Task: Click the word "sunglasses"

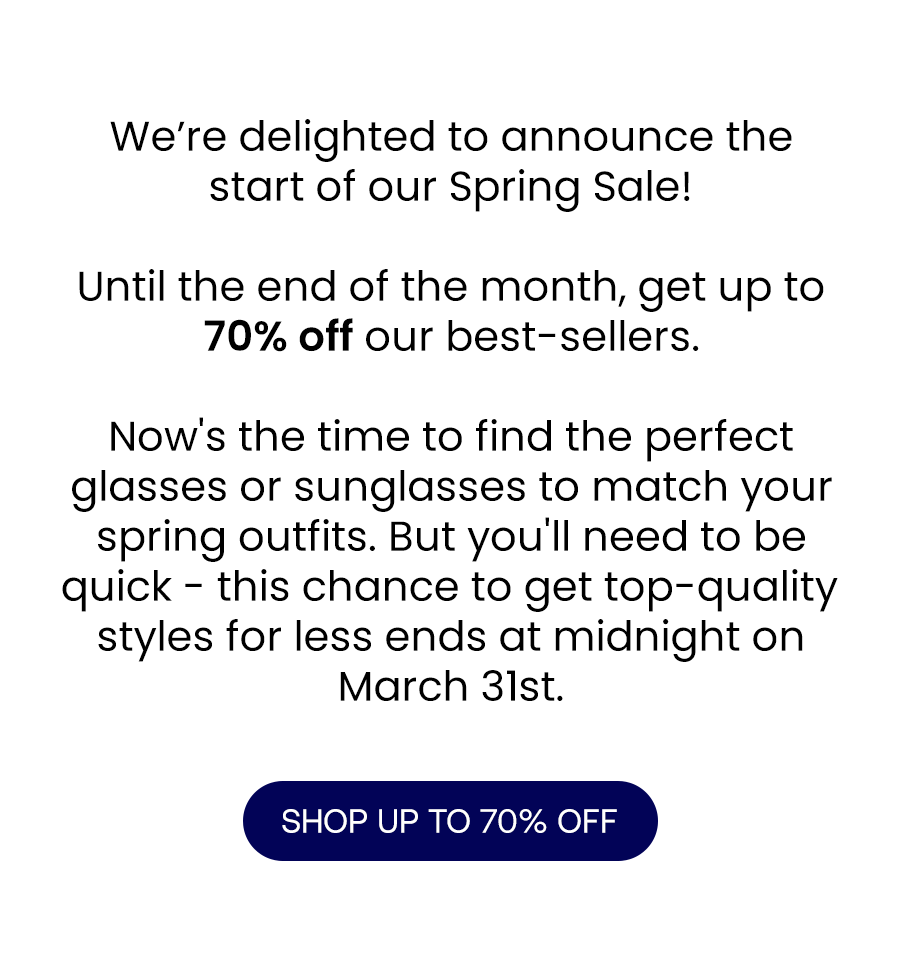Action: (x=409, y=488)
